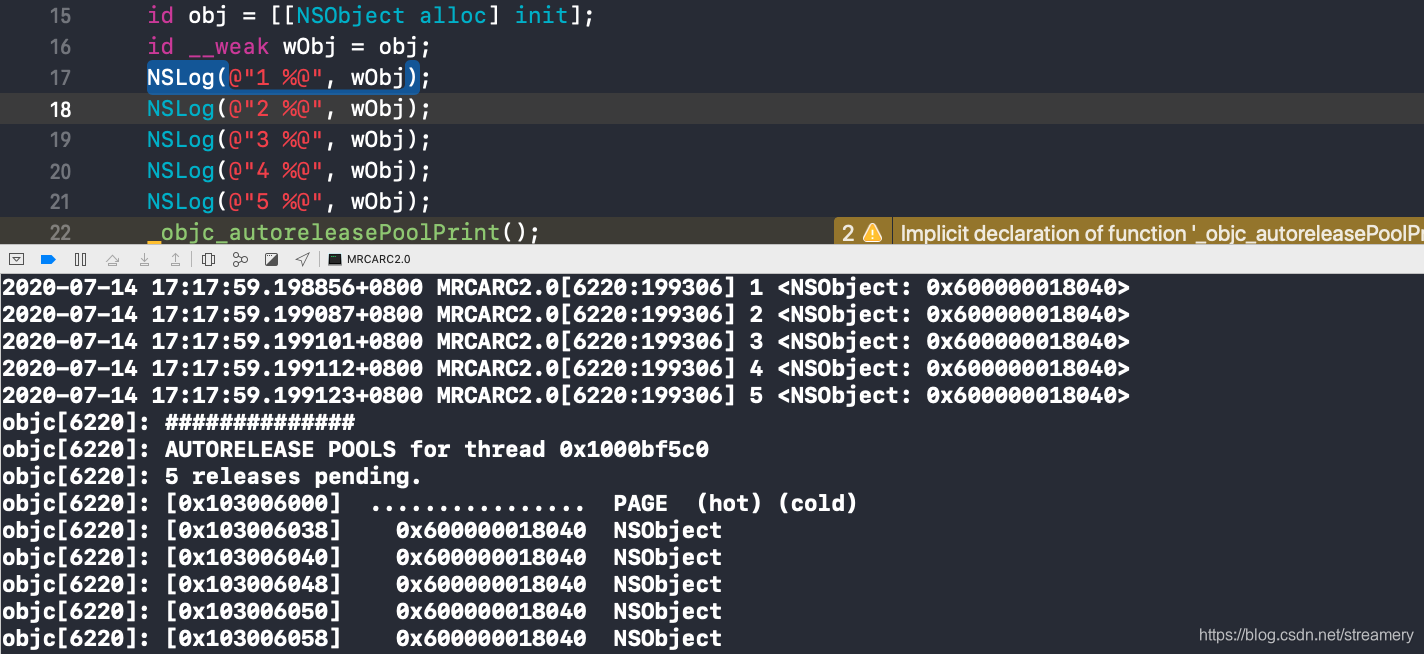Screen dimensions: 1424x654
Task: Click line number 20 in the gutter
Action: click(x=60, y=171)
